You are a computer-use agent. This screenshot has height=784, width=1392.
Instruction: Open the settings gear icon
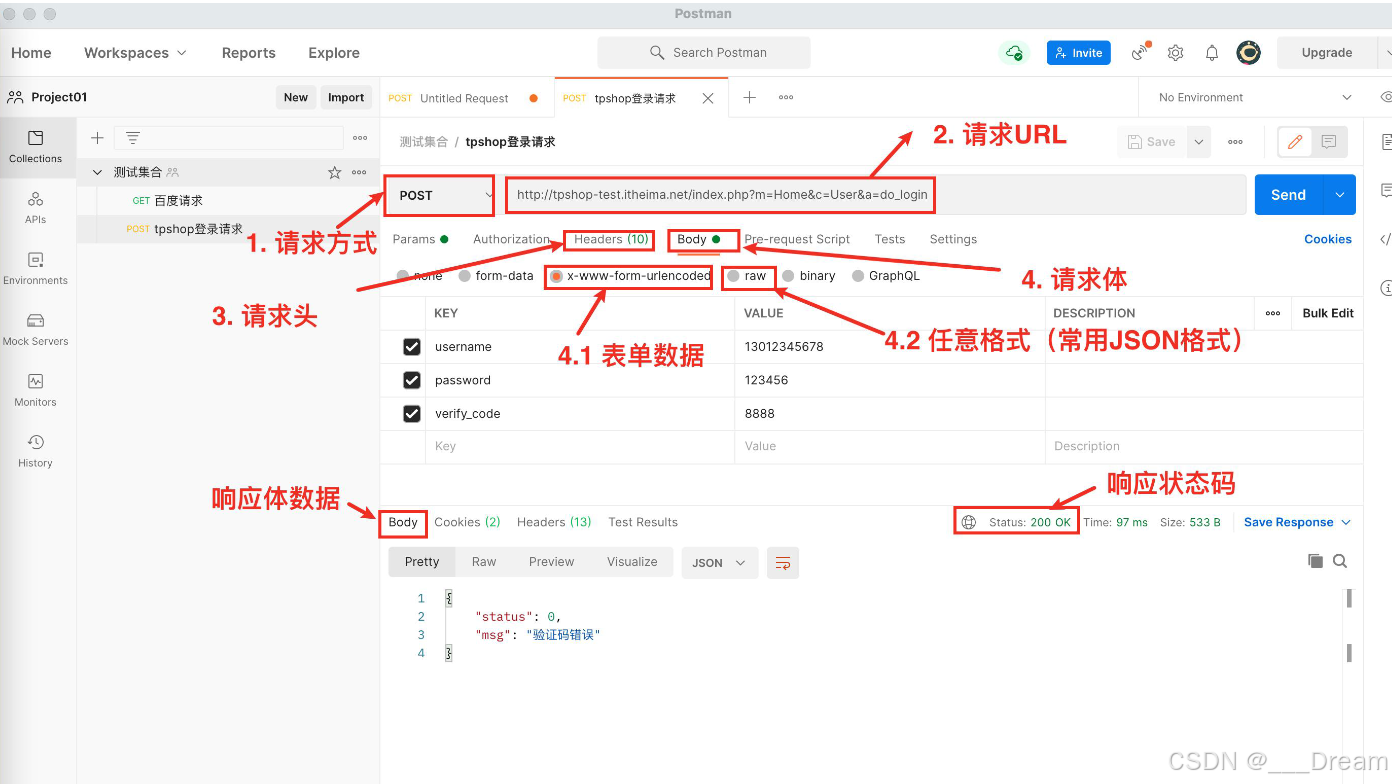coord(1176,53)
